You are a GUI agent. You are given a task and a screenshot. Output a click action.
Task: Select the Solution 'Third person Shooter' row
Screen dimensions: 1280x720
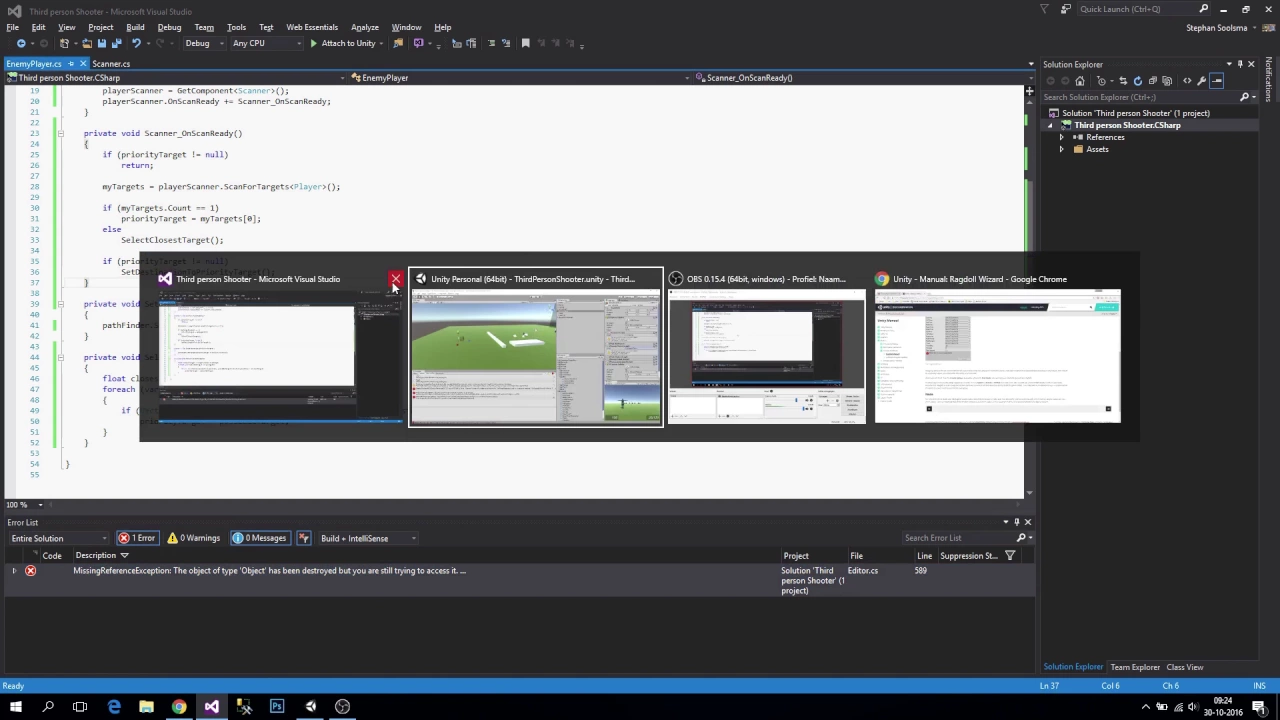pos(1135,113)
